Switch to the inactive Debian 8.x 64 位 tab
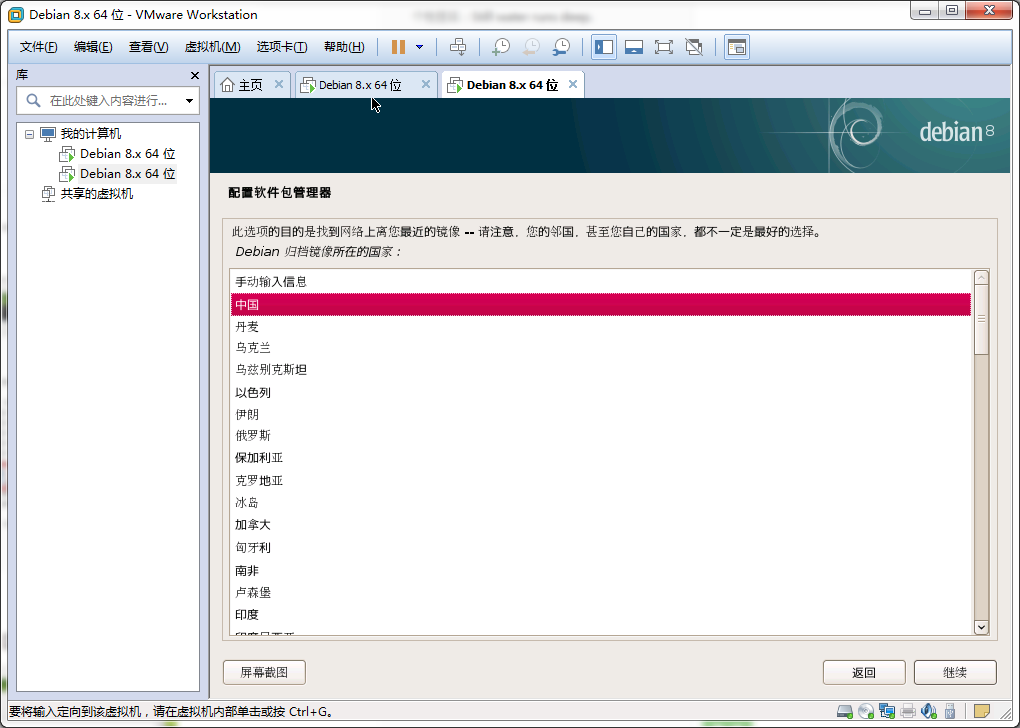The width and height of the screenshot is (1020, 728). [x=360, y=85]
